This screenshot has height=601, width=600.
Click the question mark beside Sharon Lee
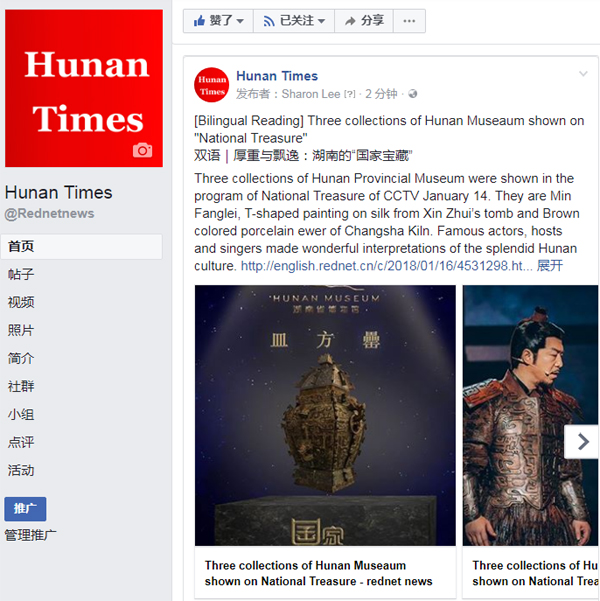click(x=349, y=94)
